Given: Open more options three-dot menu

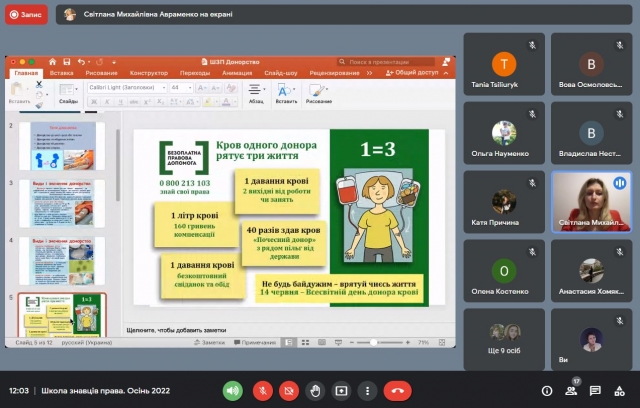Looking at the screenshot, I should (x=369, y=390).
